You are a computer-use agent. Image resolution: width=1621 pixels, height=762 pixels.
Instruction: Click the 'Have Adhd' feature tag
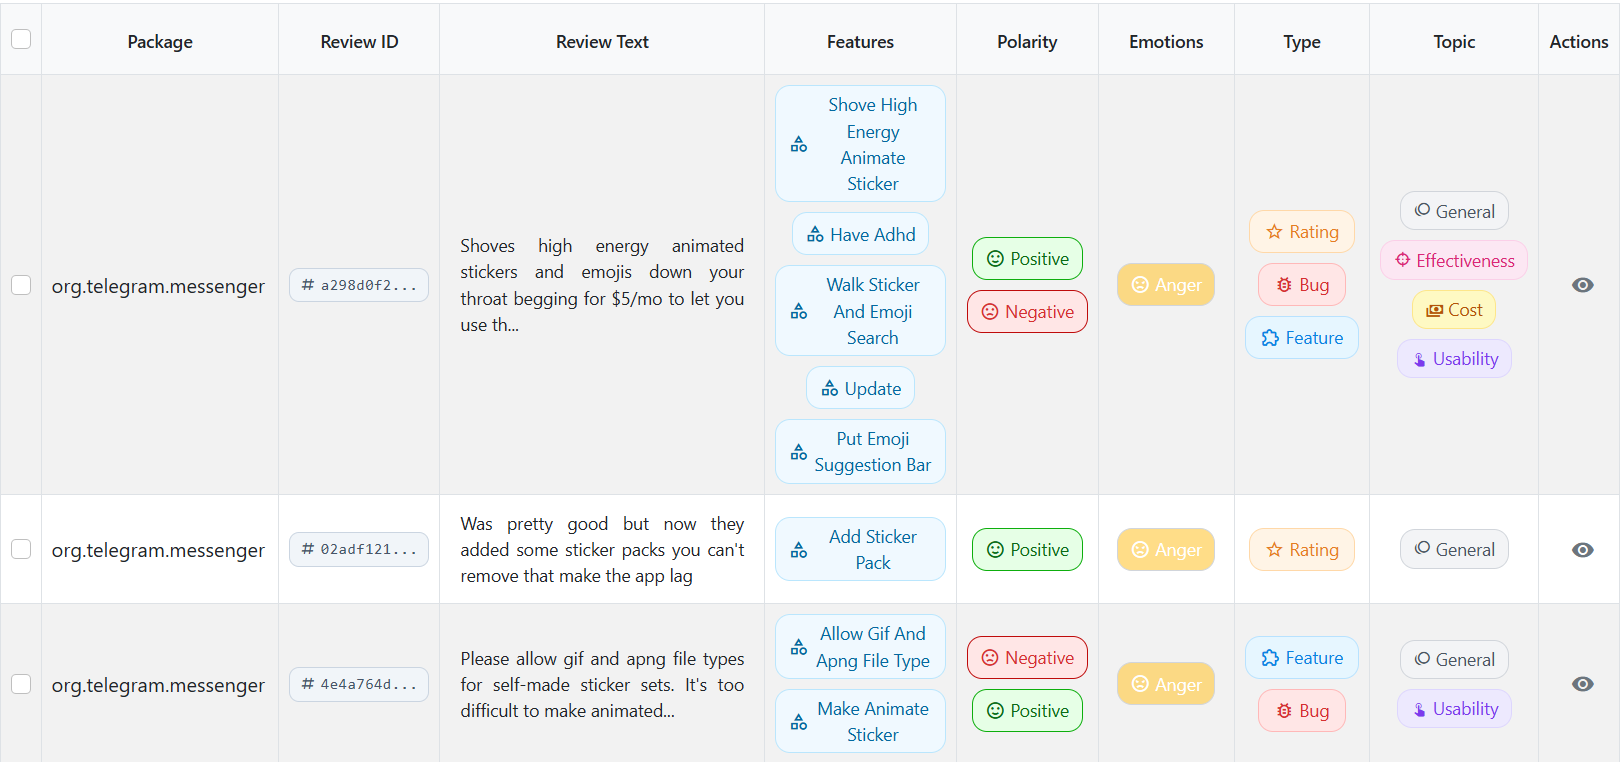pyautogui.click(x=861, y=235)
